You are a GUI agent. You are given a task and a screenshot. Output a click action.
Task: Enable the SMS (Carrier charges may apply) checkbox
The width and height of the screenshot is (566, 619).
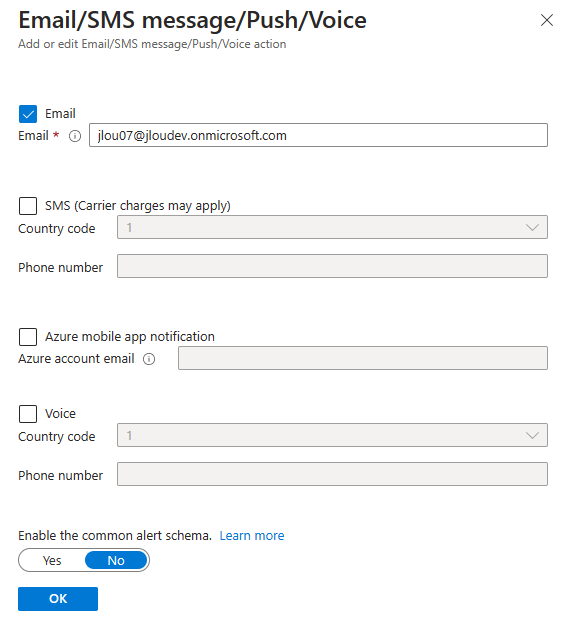28,206
